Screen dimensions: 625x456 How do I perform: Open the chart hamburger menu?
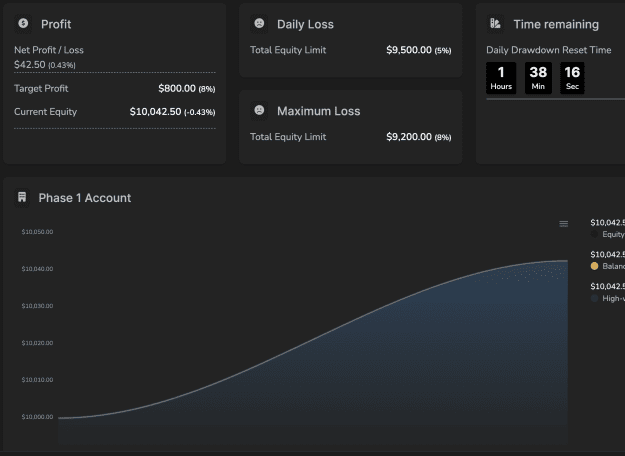tap(564, 224)
